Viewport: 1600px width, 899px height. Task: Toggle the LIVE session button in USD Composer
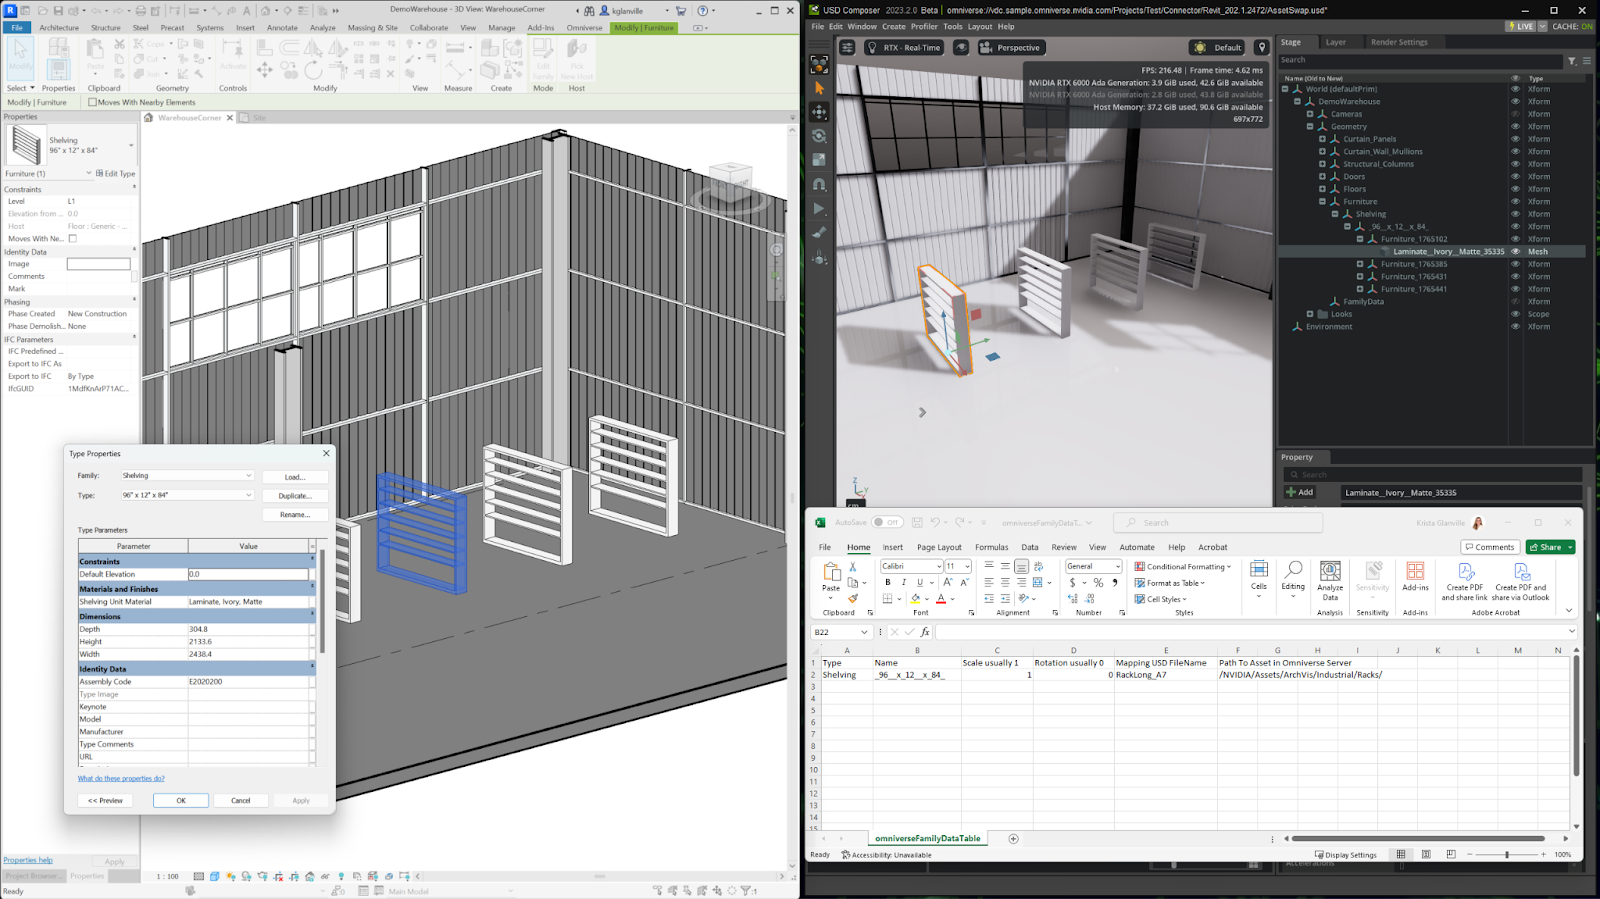(x=1520, y=26)
